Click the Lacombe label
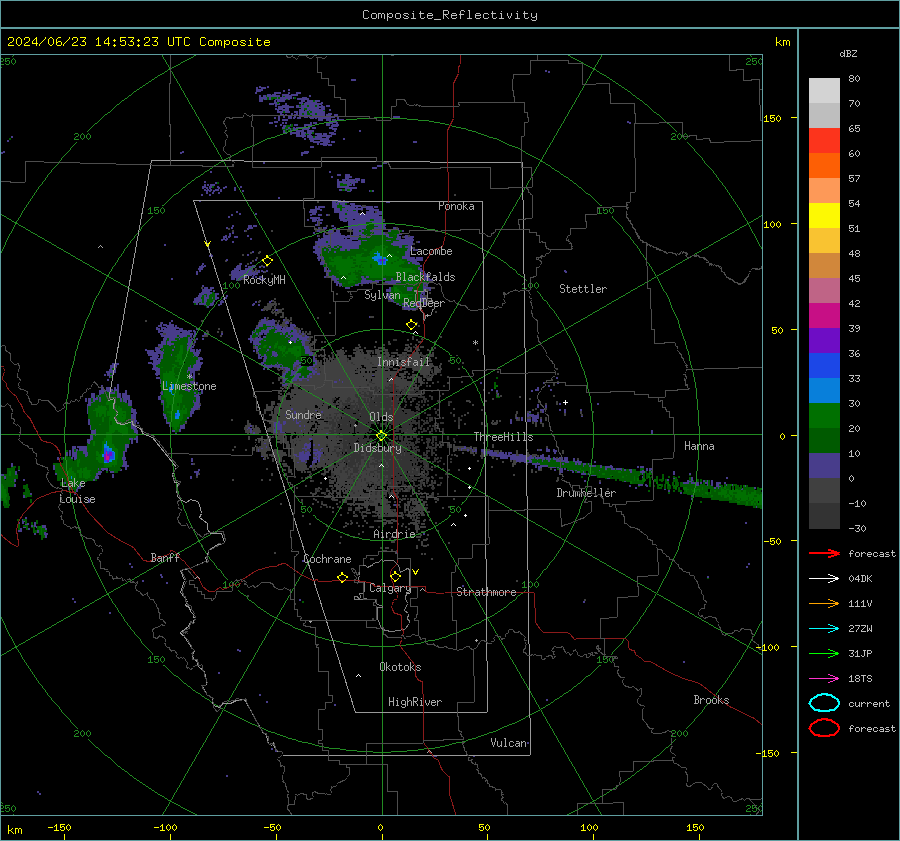This screenshot has height=841, width=900. (x=431, y=251)
